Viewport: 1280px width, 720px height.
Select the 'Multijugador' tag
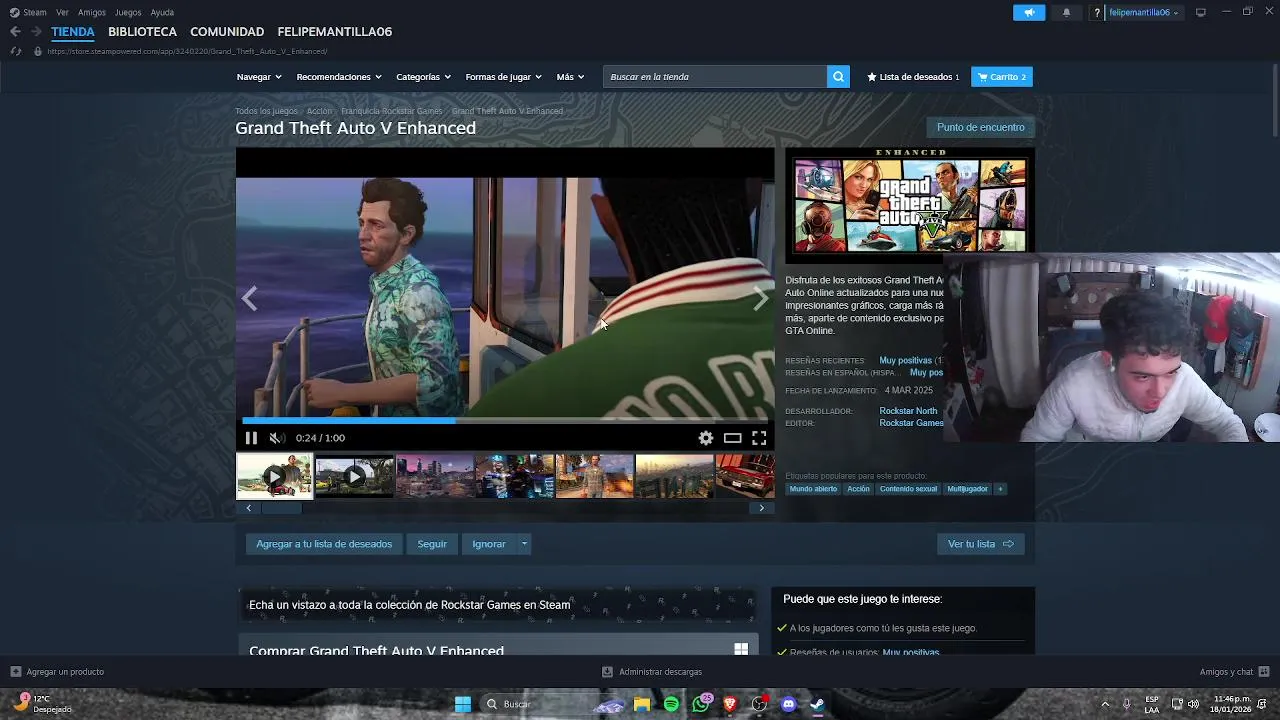(967, 489)
